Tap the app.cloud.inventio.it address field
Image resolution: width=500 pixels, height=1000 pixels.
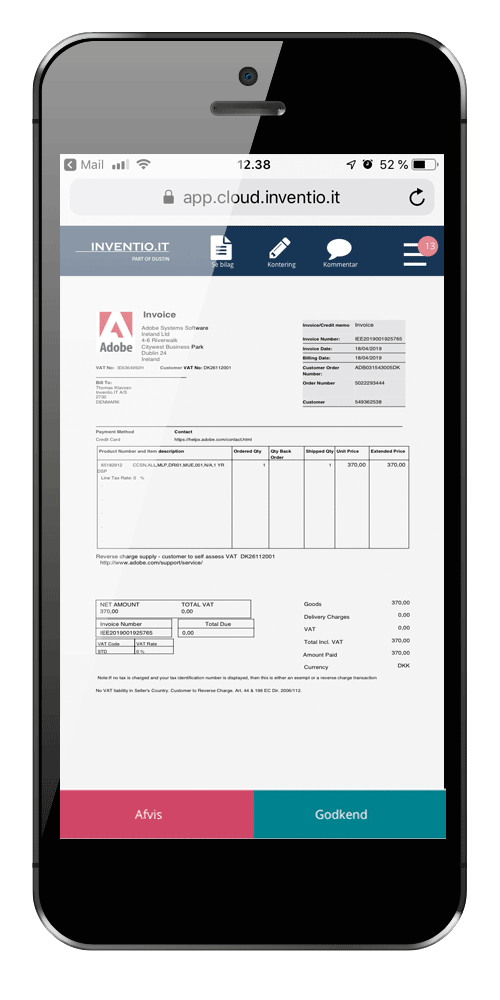[252, 197]
